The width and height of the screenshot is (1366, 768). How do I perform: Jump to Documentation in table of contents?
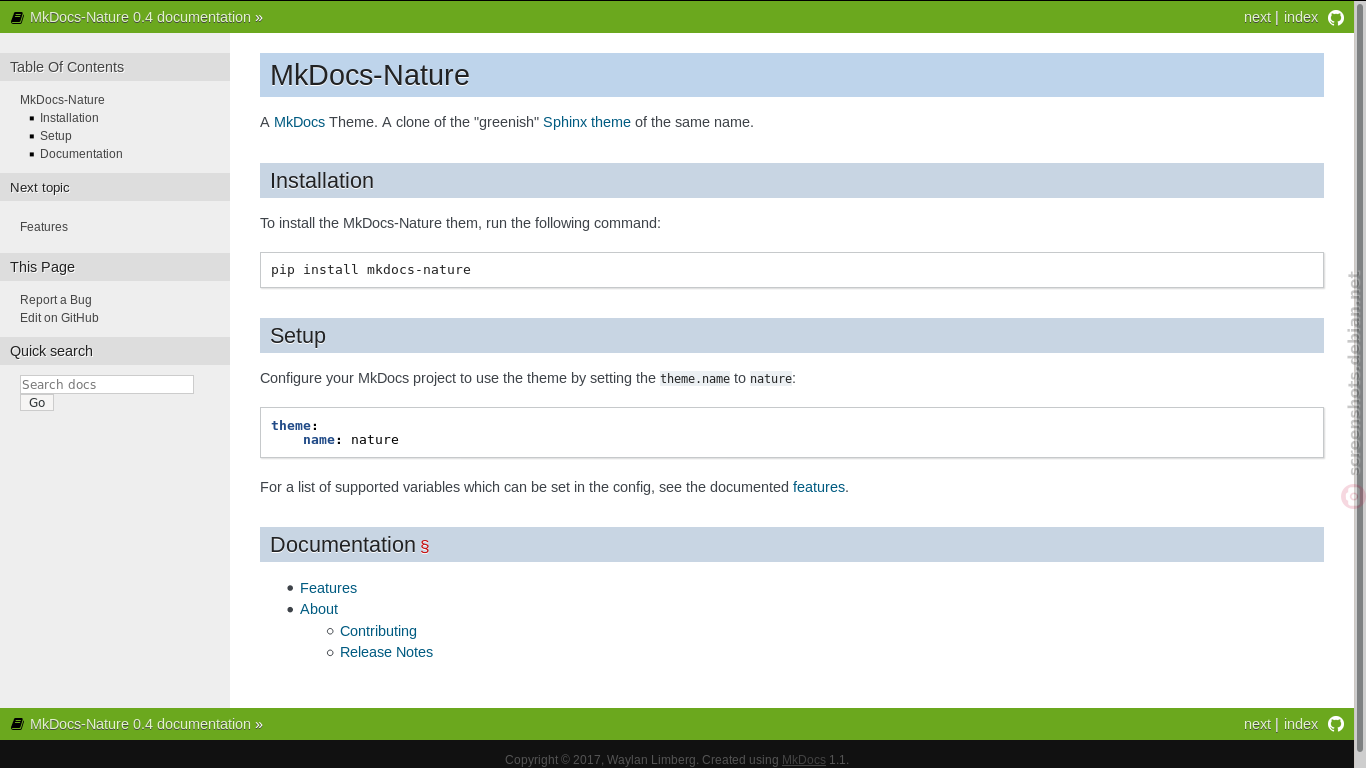coord(81,154)
